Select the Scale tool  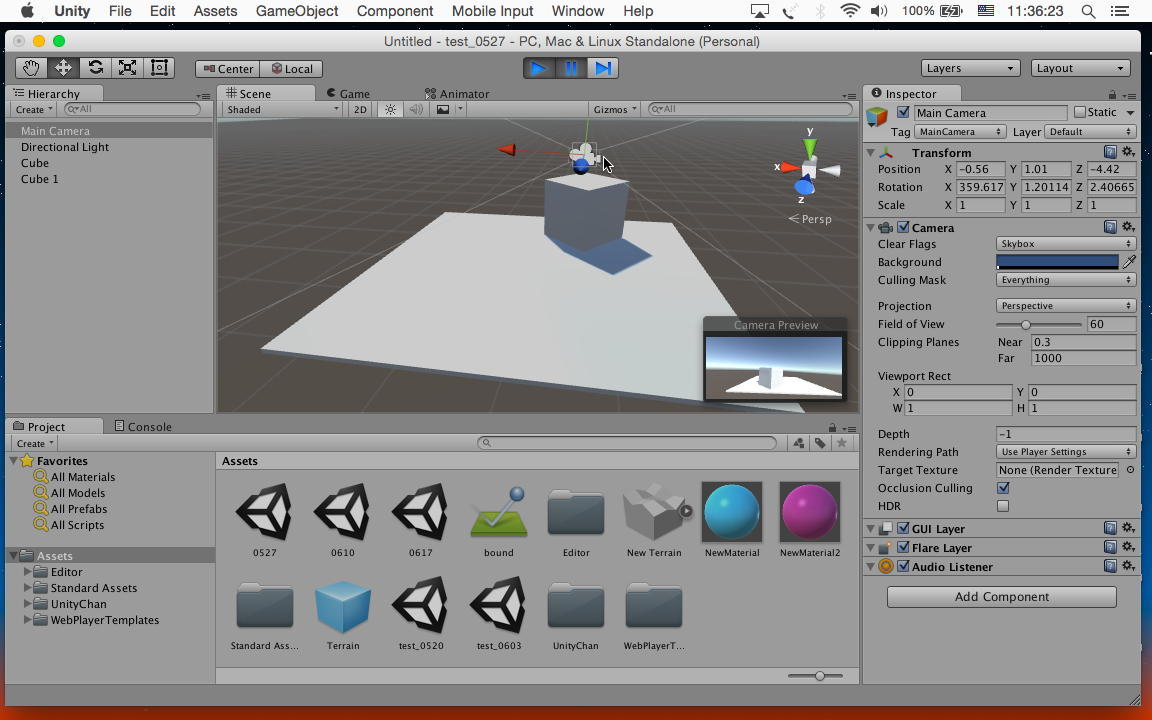[127, 68]
